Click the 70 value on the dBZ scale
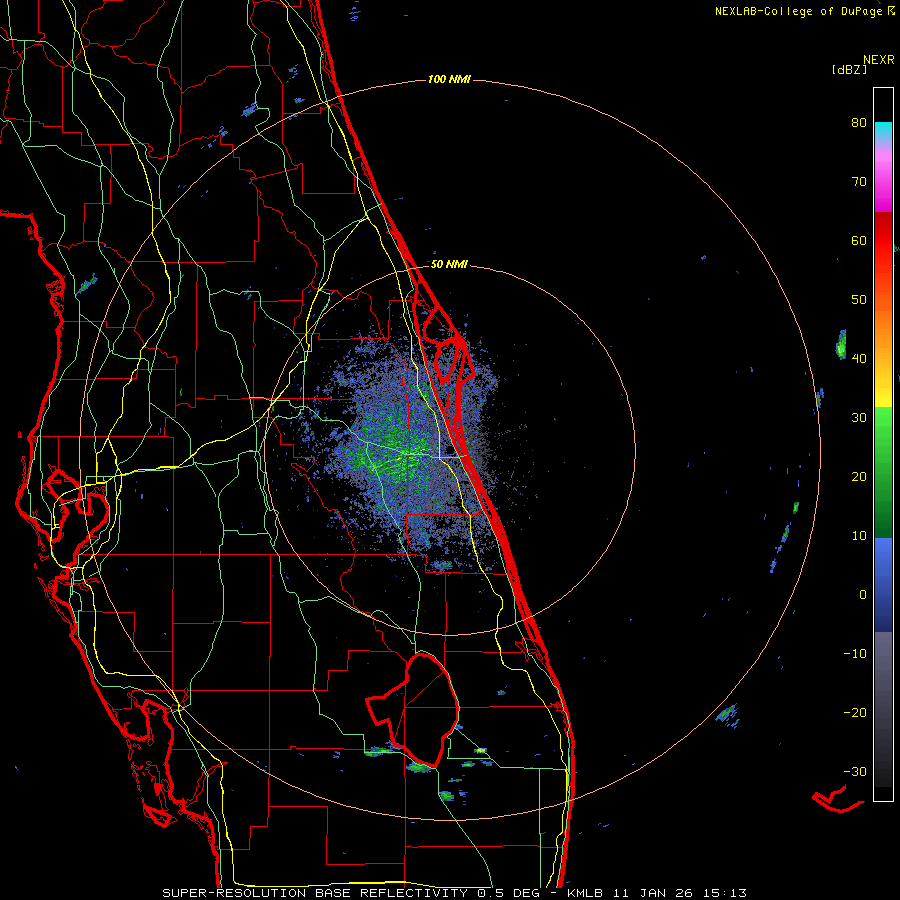 pyautogui.click(x=859, y=182)
